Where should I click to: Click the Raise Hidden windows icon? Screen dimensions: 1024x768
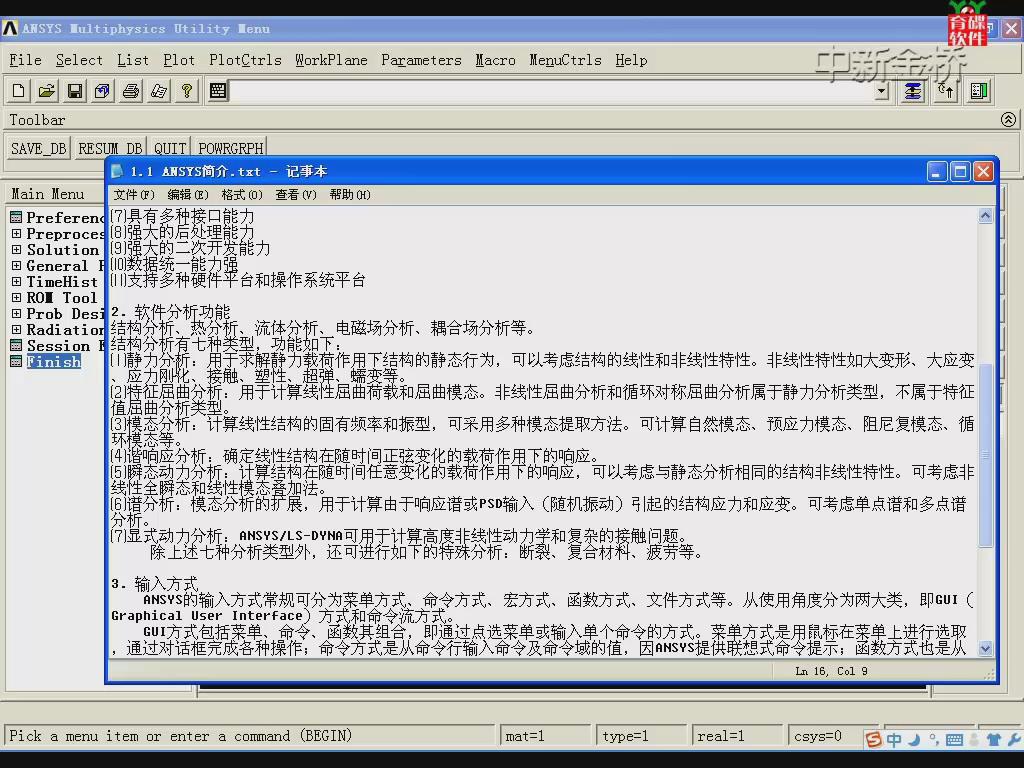(912, 91)
